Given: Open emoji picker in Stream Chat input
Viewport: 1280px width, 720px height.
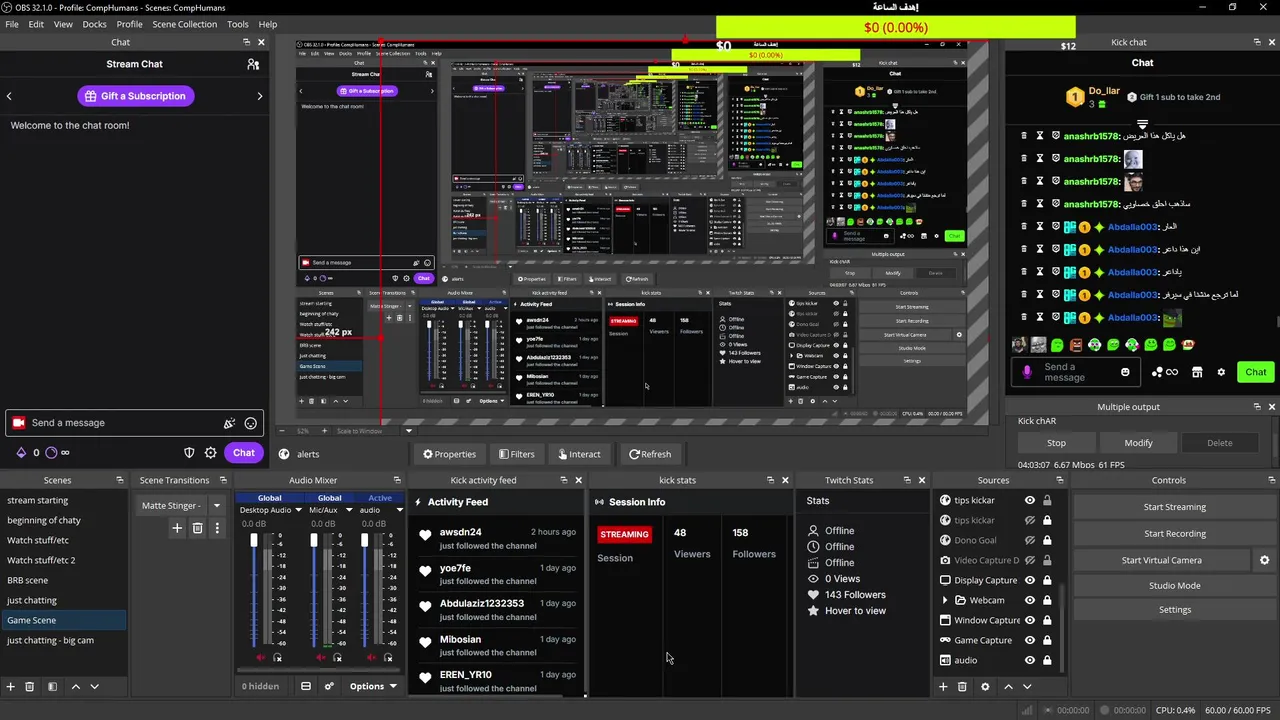Looking at the screenshot, I should pos(251,423).
